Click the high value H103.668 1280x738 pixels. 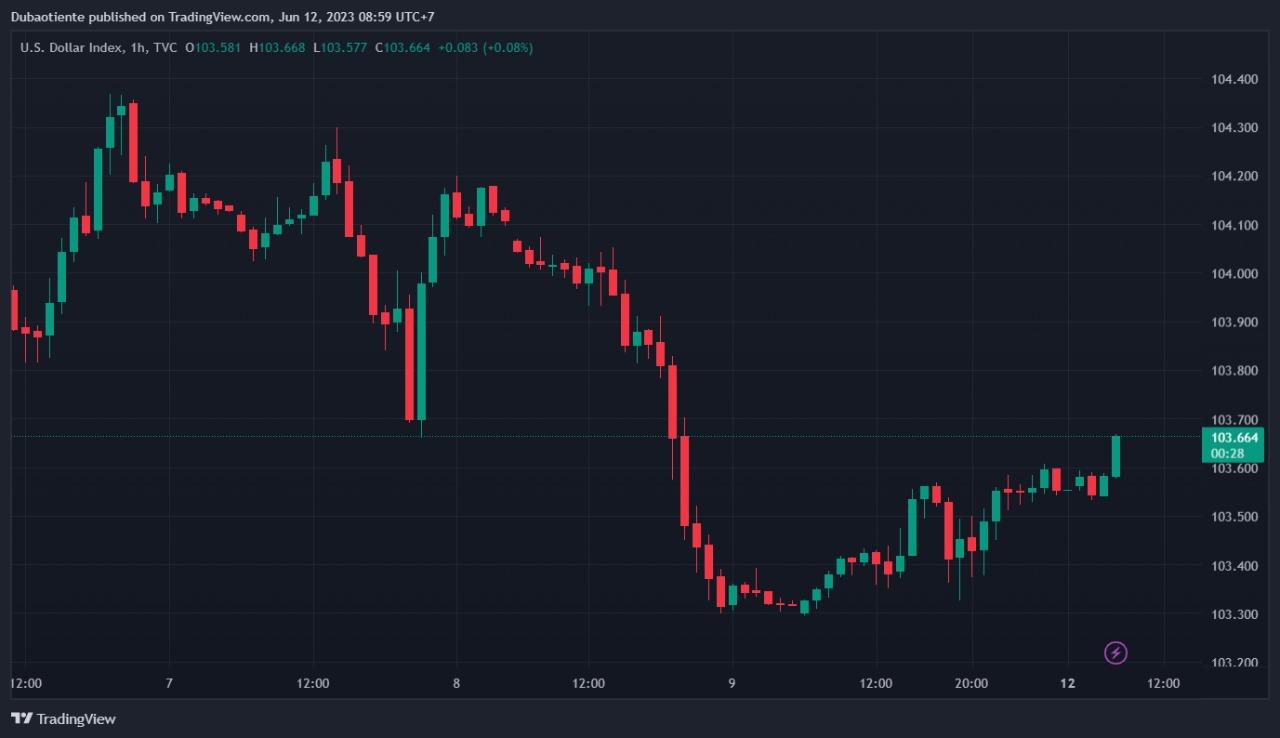(277, 47)
